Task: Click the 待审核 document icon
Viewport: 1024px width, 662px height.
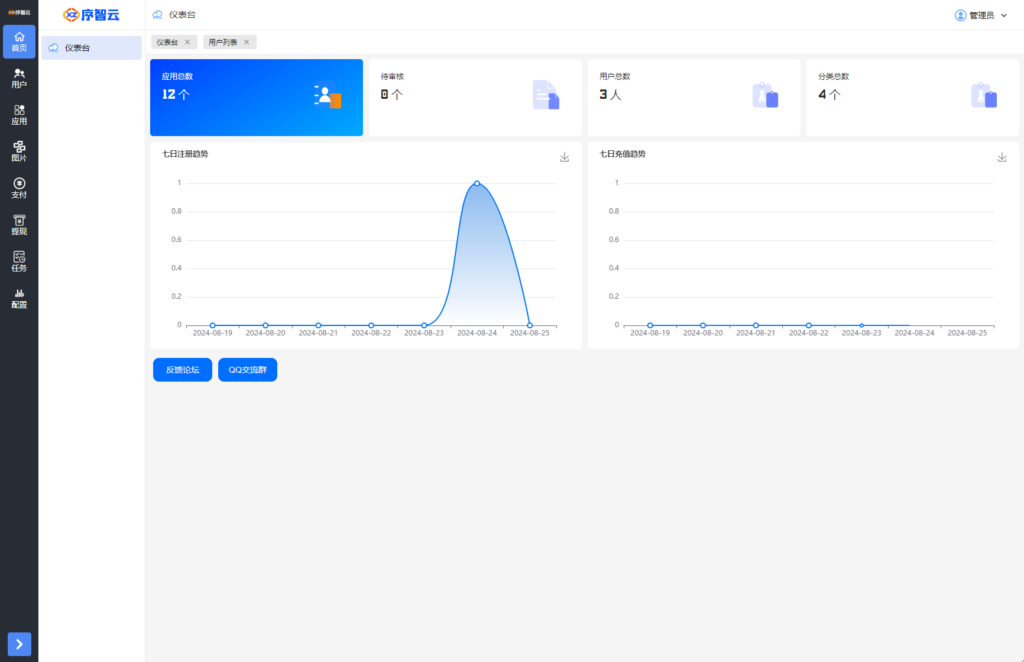Action: click(x=545, y=95)
